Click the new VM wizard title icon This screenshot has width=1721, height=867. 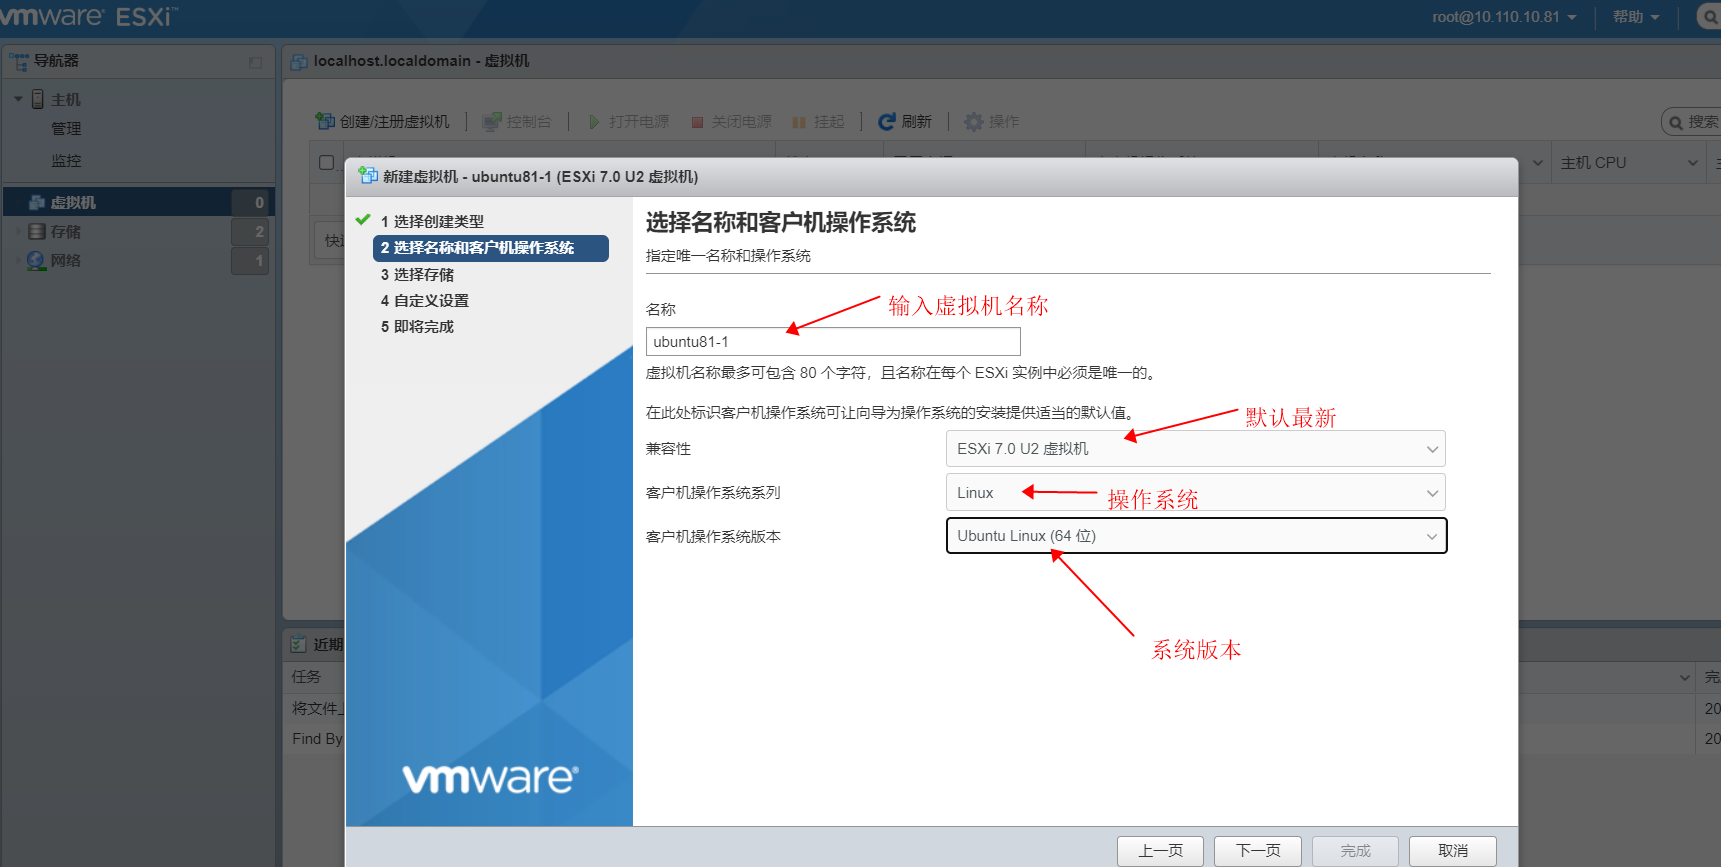click(x=368, y=176)
